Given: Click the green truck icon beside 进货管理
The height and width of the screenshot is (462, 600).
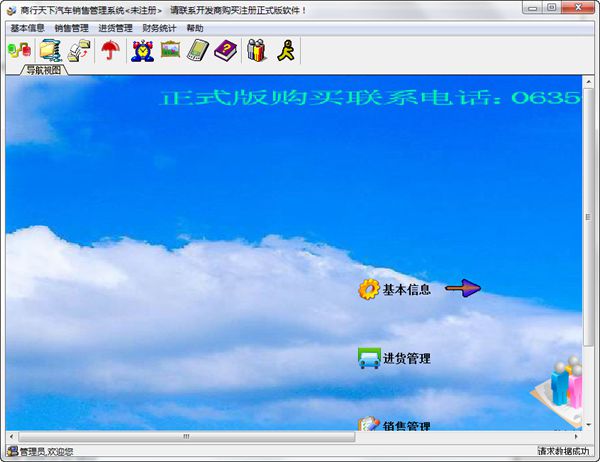Looking at the screenshot, I should pos(369,358).
